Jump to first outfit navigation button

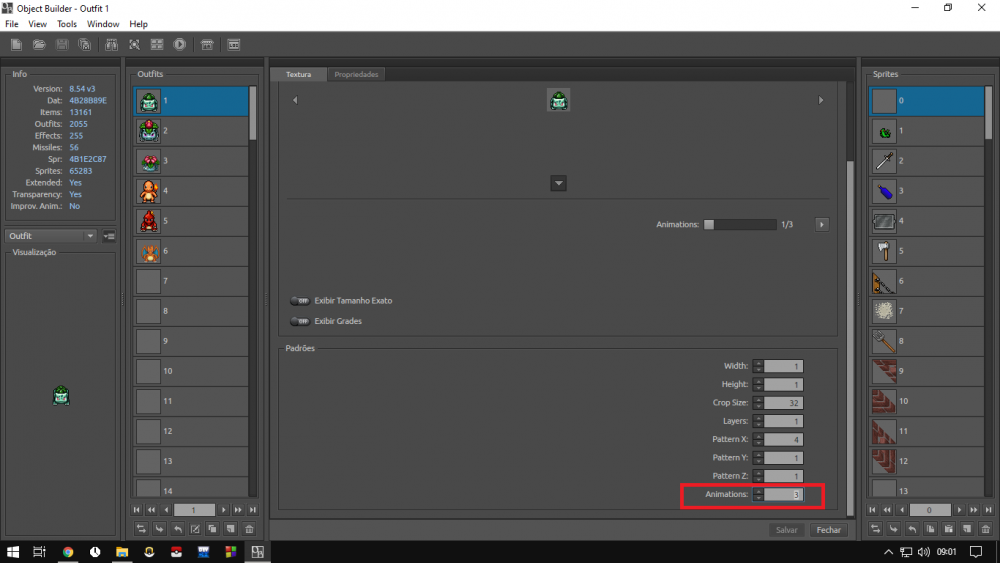136,510
